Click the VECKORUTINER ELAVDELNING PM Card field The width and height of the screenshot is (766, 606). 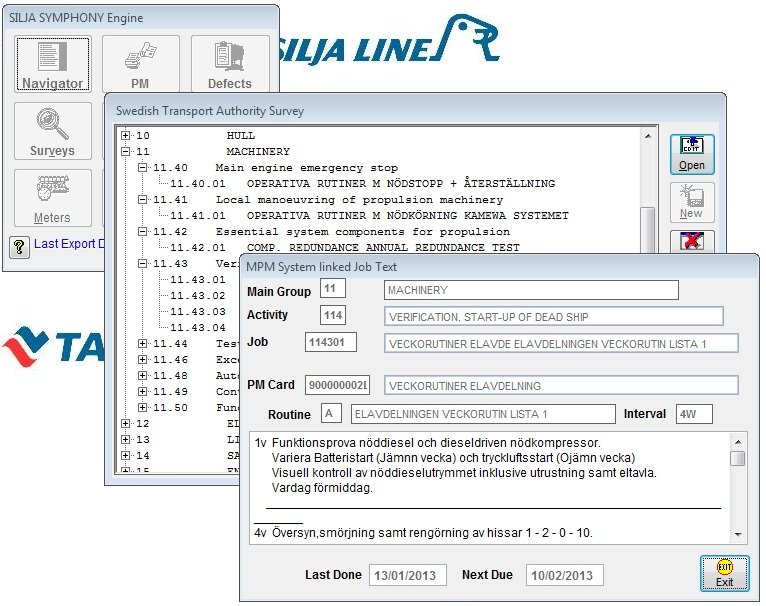coord(561,386)
